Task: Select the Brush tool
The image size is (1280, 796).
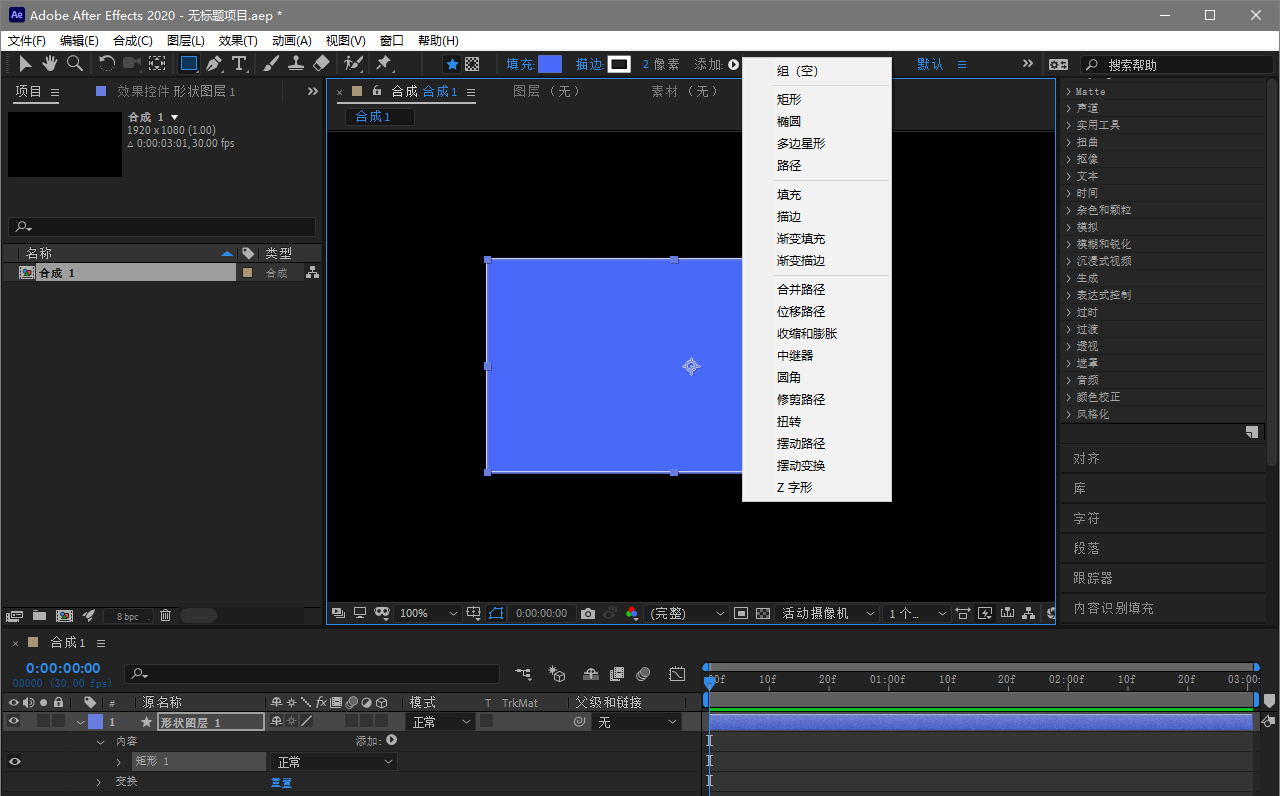Action: coord(271,64)
